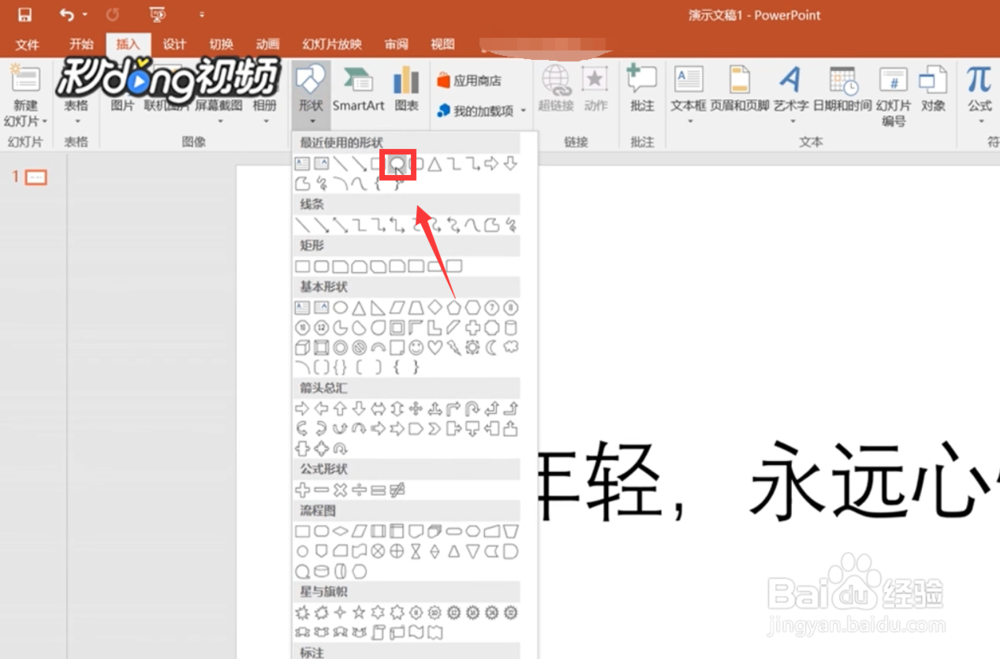The height and width of the screenshot is (659, 1000).
Task: Expand the undo history dropdown arrow
Action: tap(85, 14)
